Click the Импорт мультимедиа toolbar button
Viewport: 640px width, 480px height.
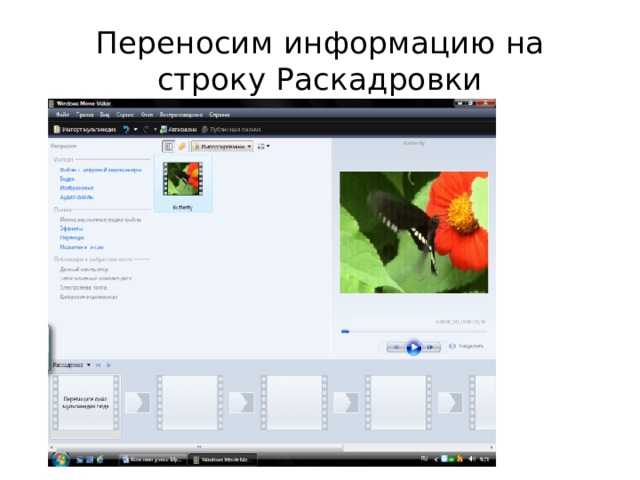[85, 129]
